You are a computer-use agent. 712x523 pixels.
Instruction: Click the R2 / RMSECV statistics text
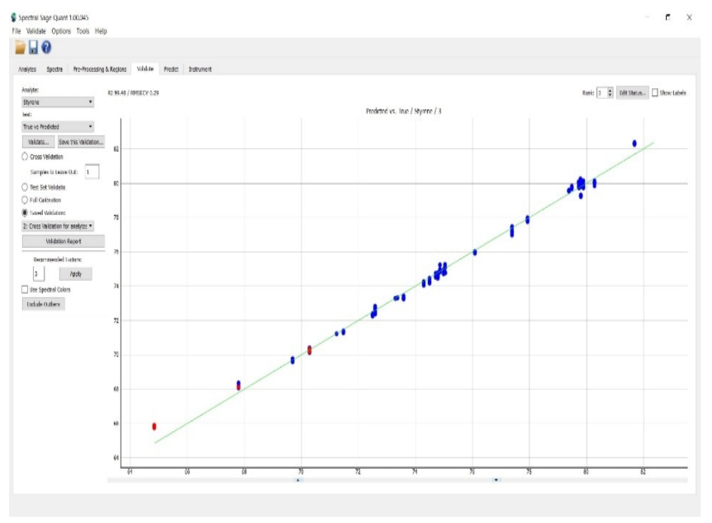click(x=133, y=93)
